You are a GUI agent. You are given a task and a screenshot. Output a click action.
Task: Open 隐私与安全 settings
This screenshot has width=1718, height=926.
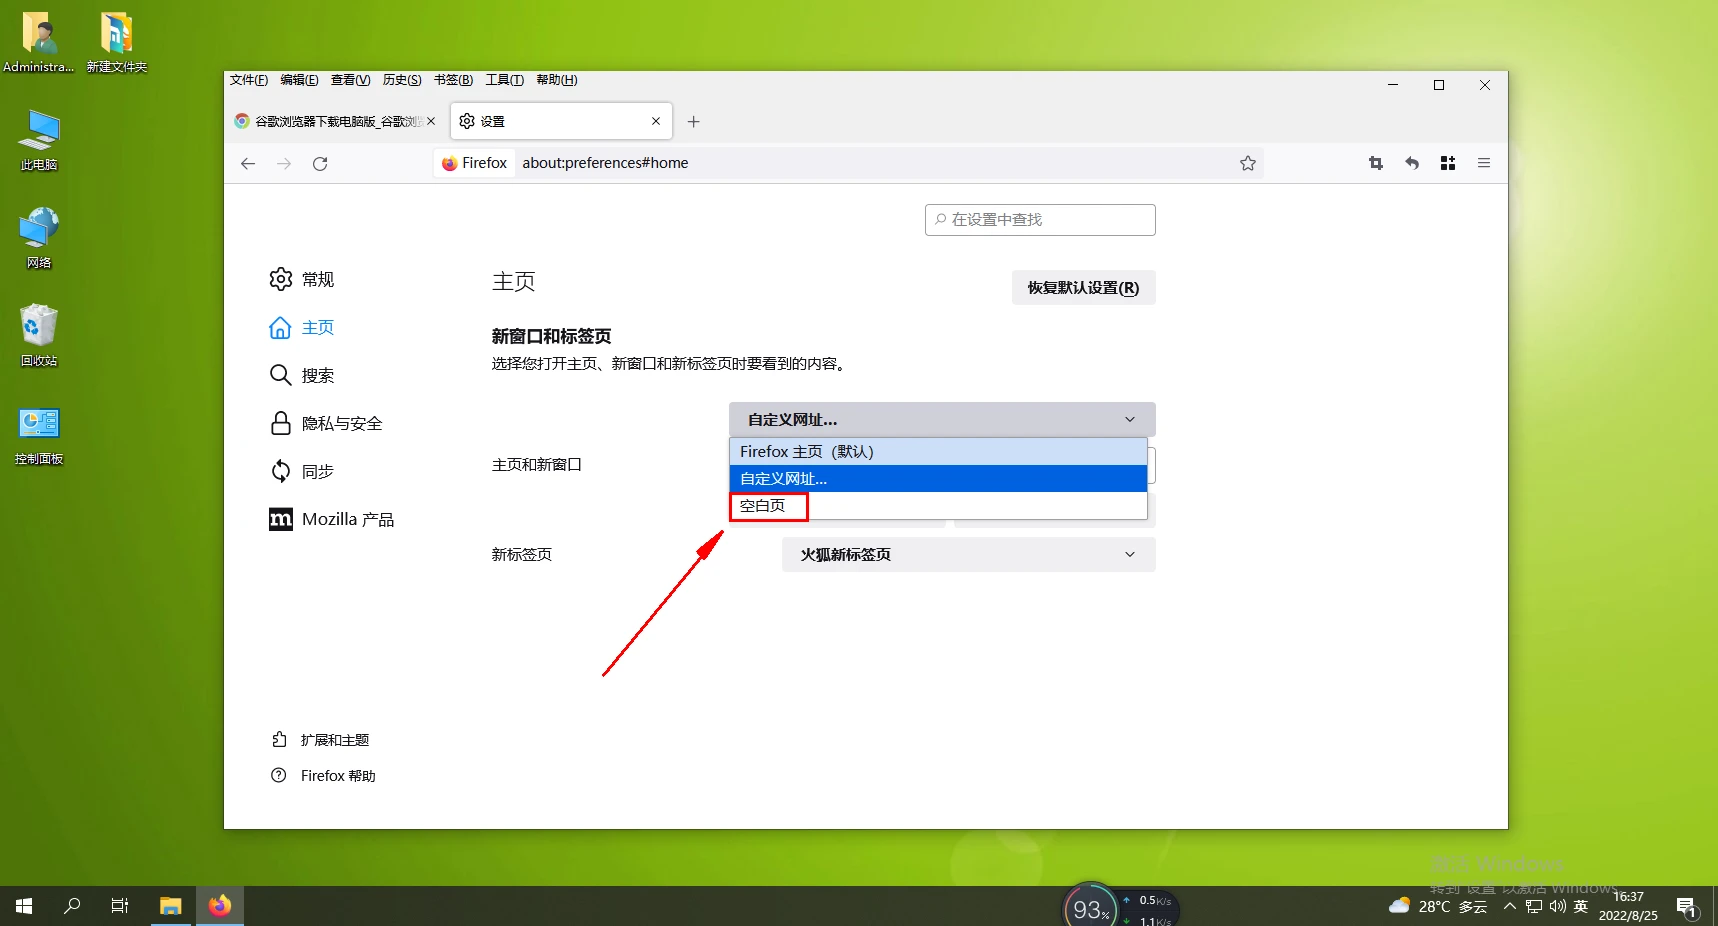click(326, 423)
